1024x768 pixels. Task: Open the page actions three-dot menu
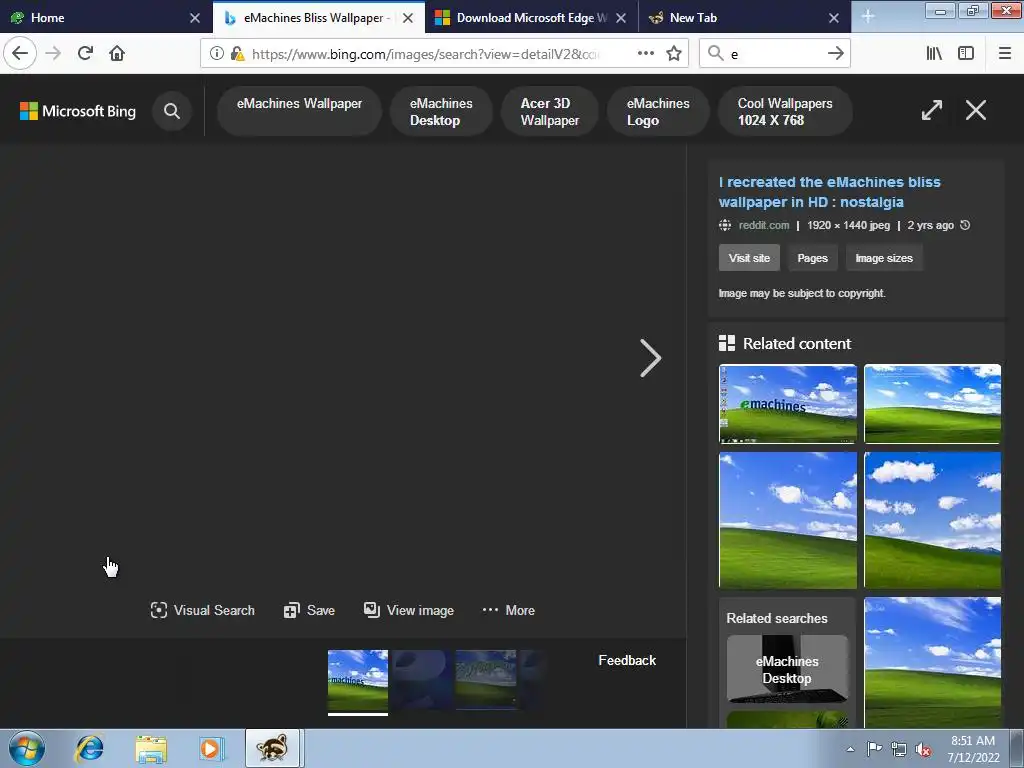(x=645, y=54)
